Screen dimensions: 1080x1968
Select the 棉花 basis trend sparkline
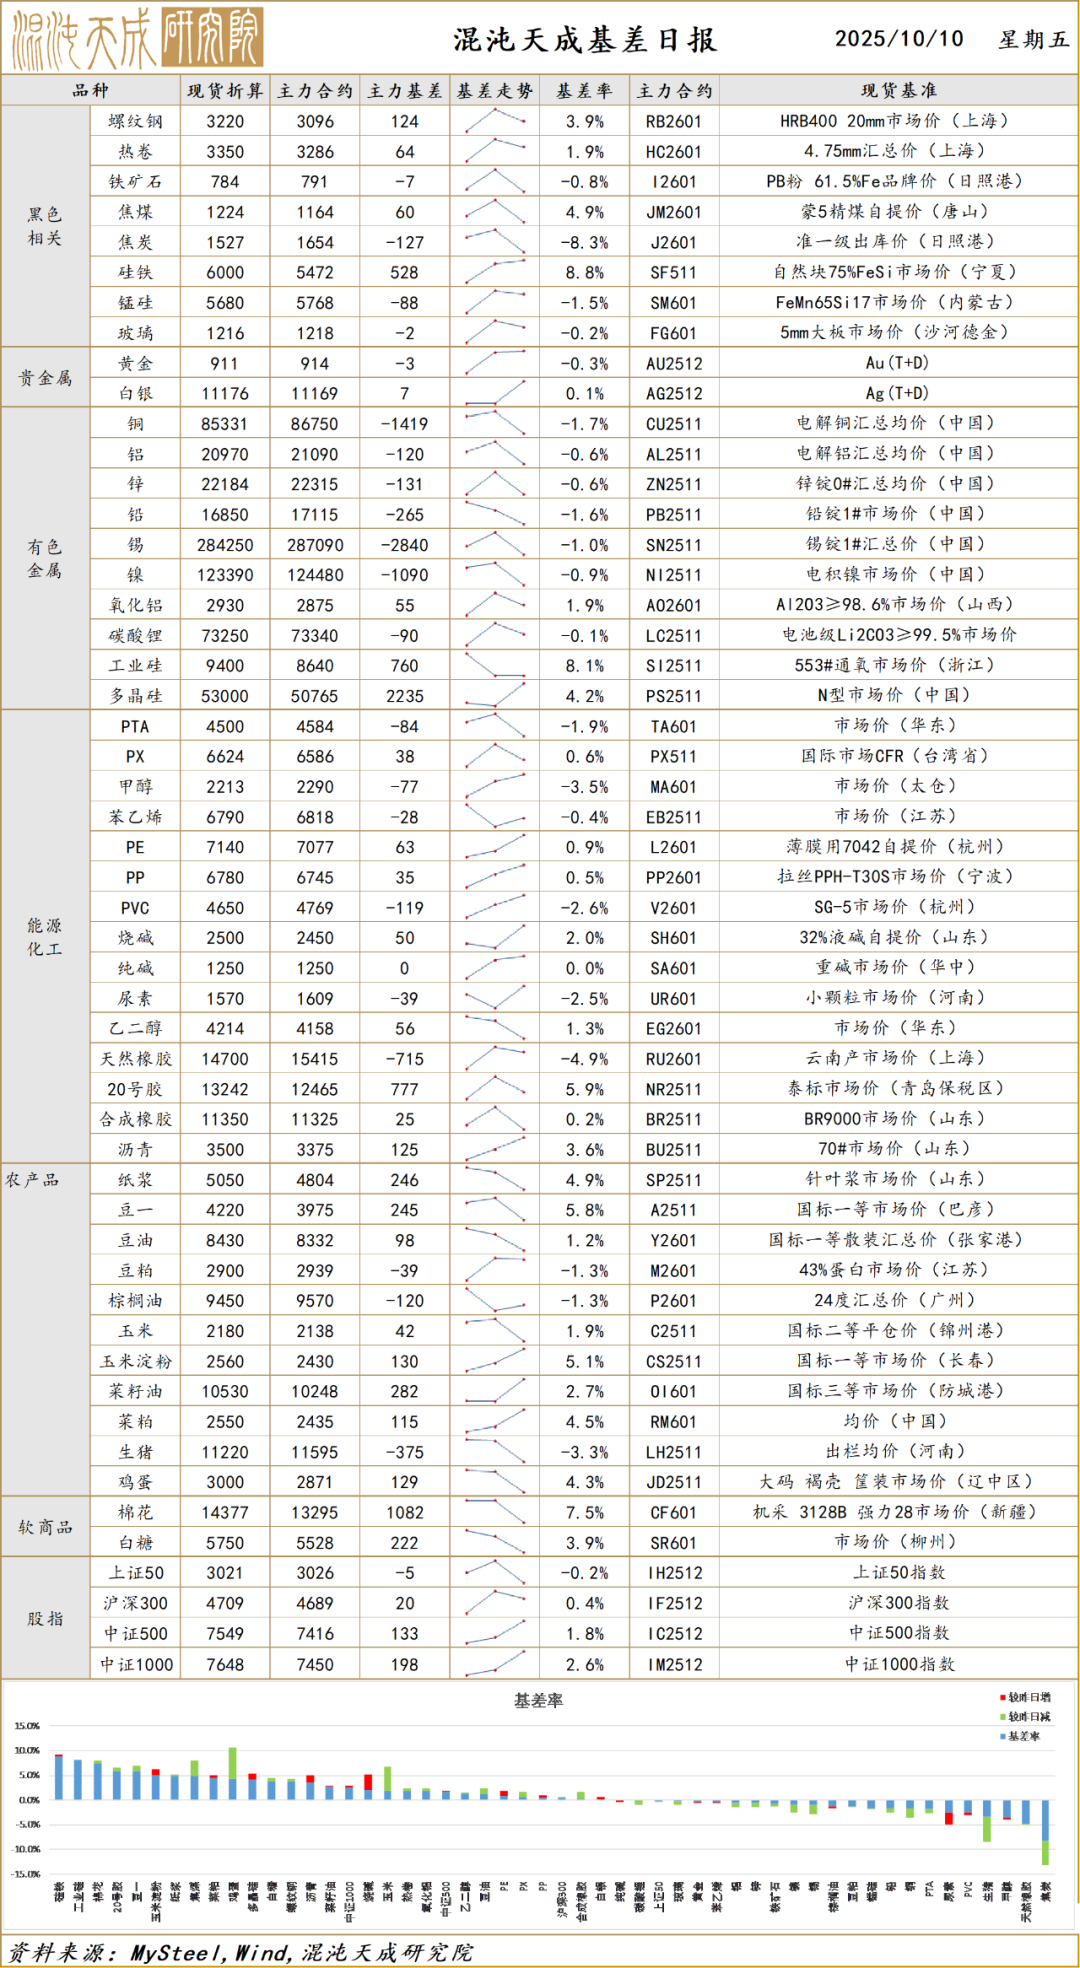point(495,1512)
